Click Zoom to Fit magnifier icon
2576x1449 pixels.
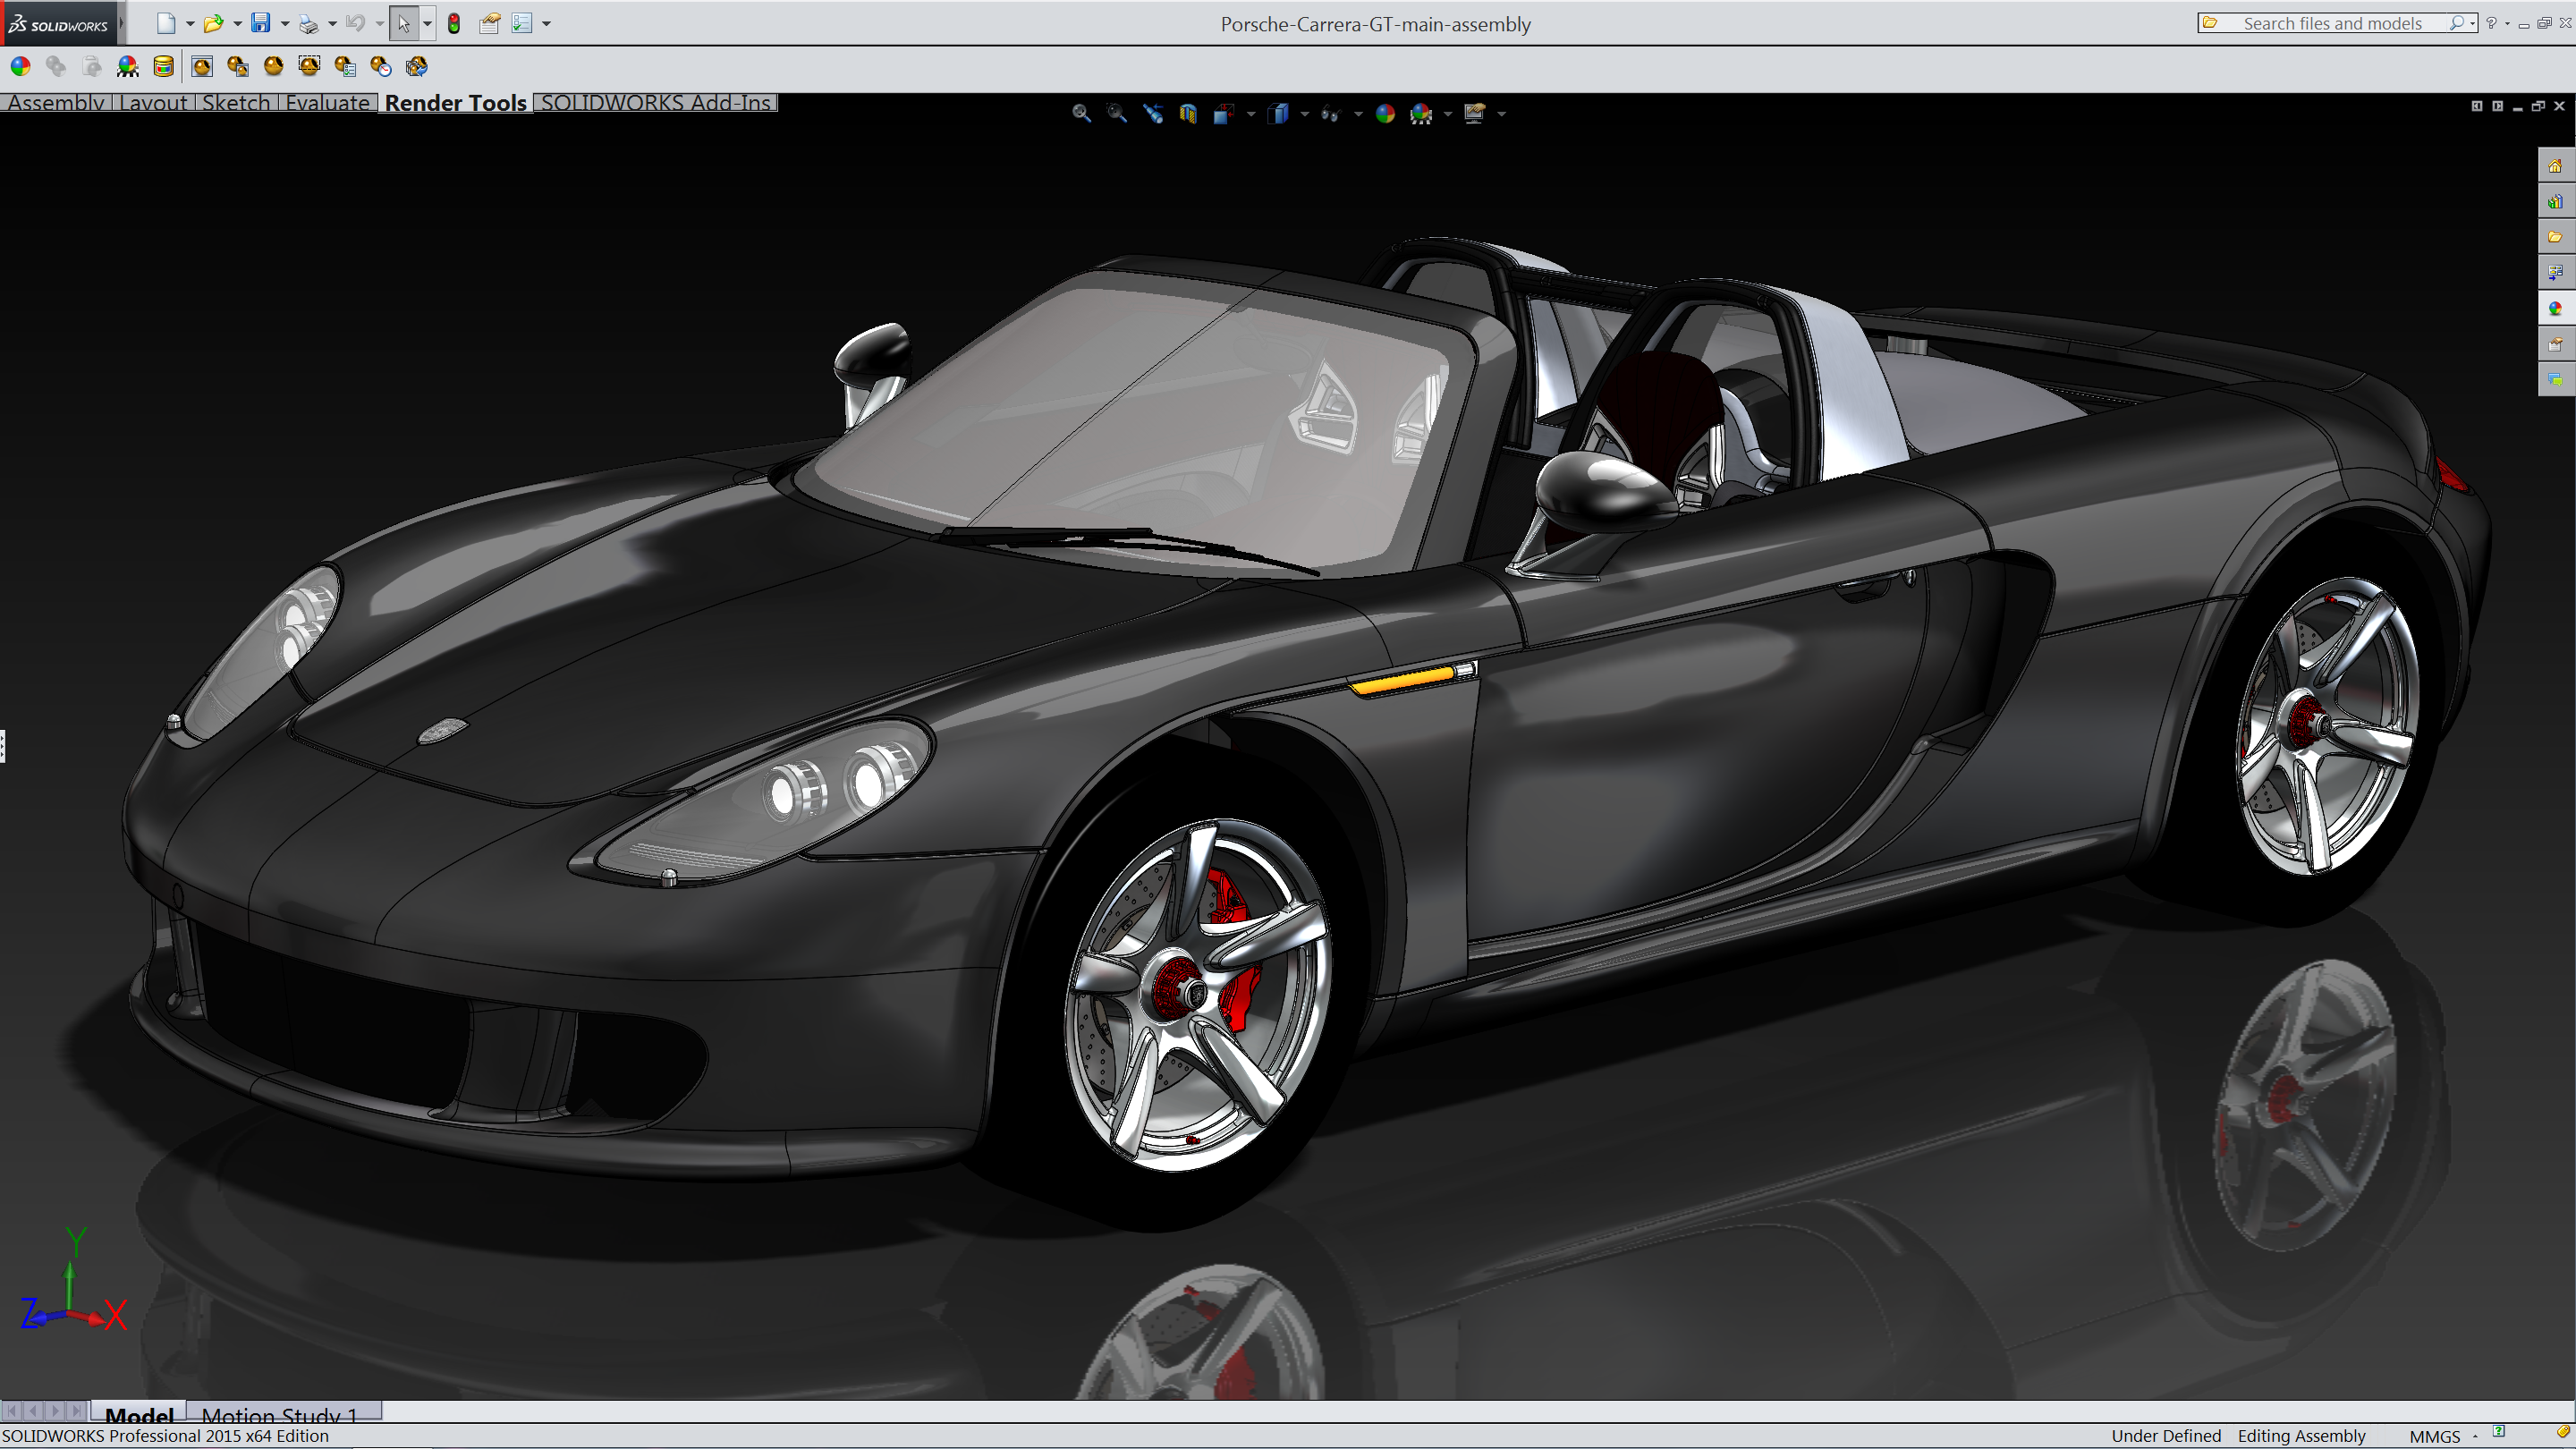[1081, 113]
